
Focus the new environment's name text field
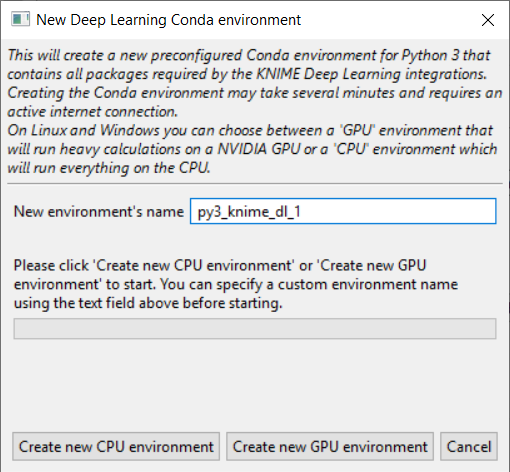[343, 211]
